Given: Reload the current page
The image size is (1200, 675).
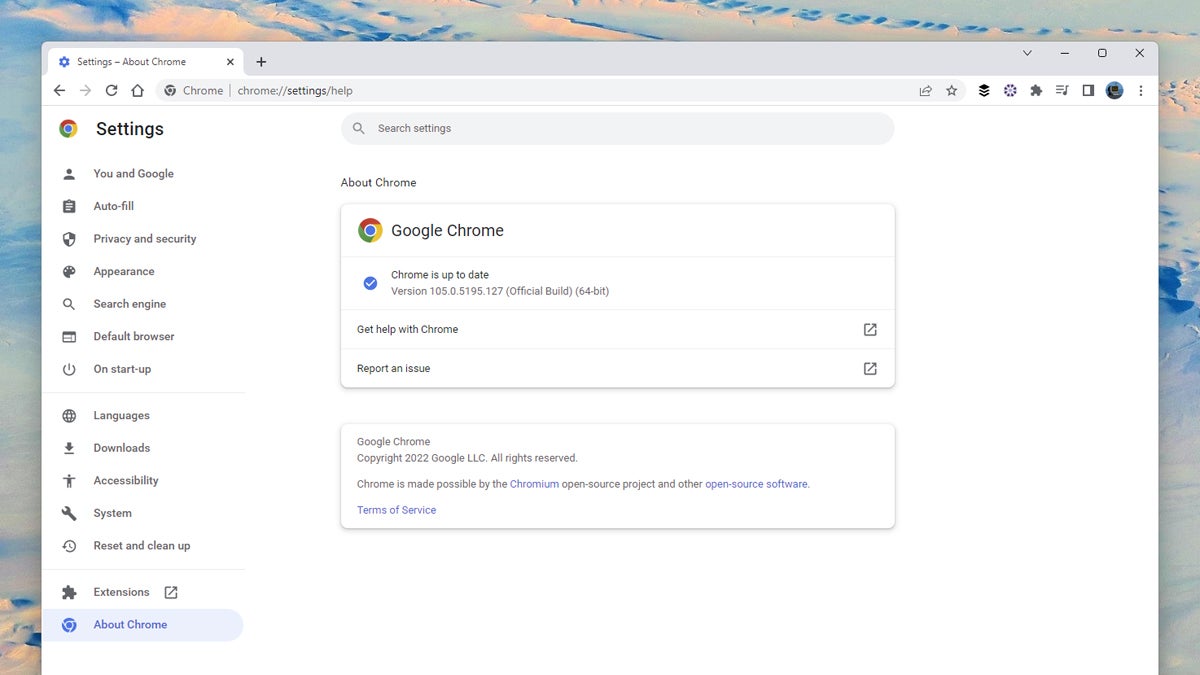Looking at the screenshot, I should 111,90.
